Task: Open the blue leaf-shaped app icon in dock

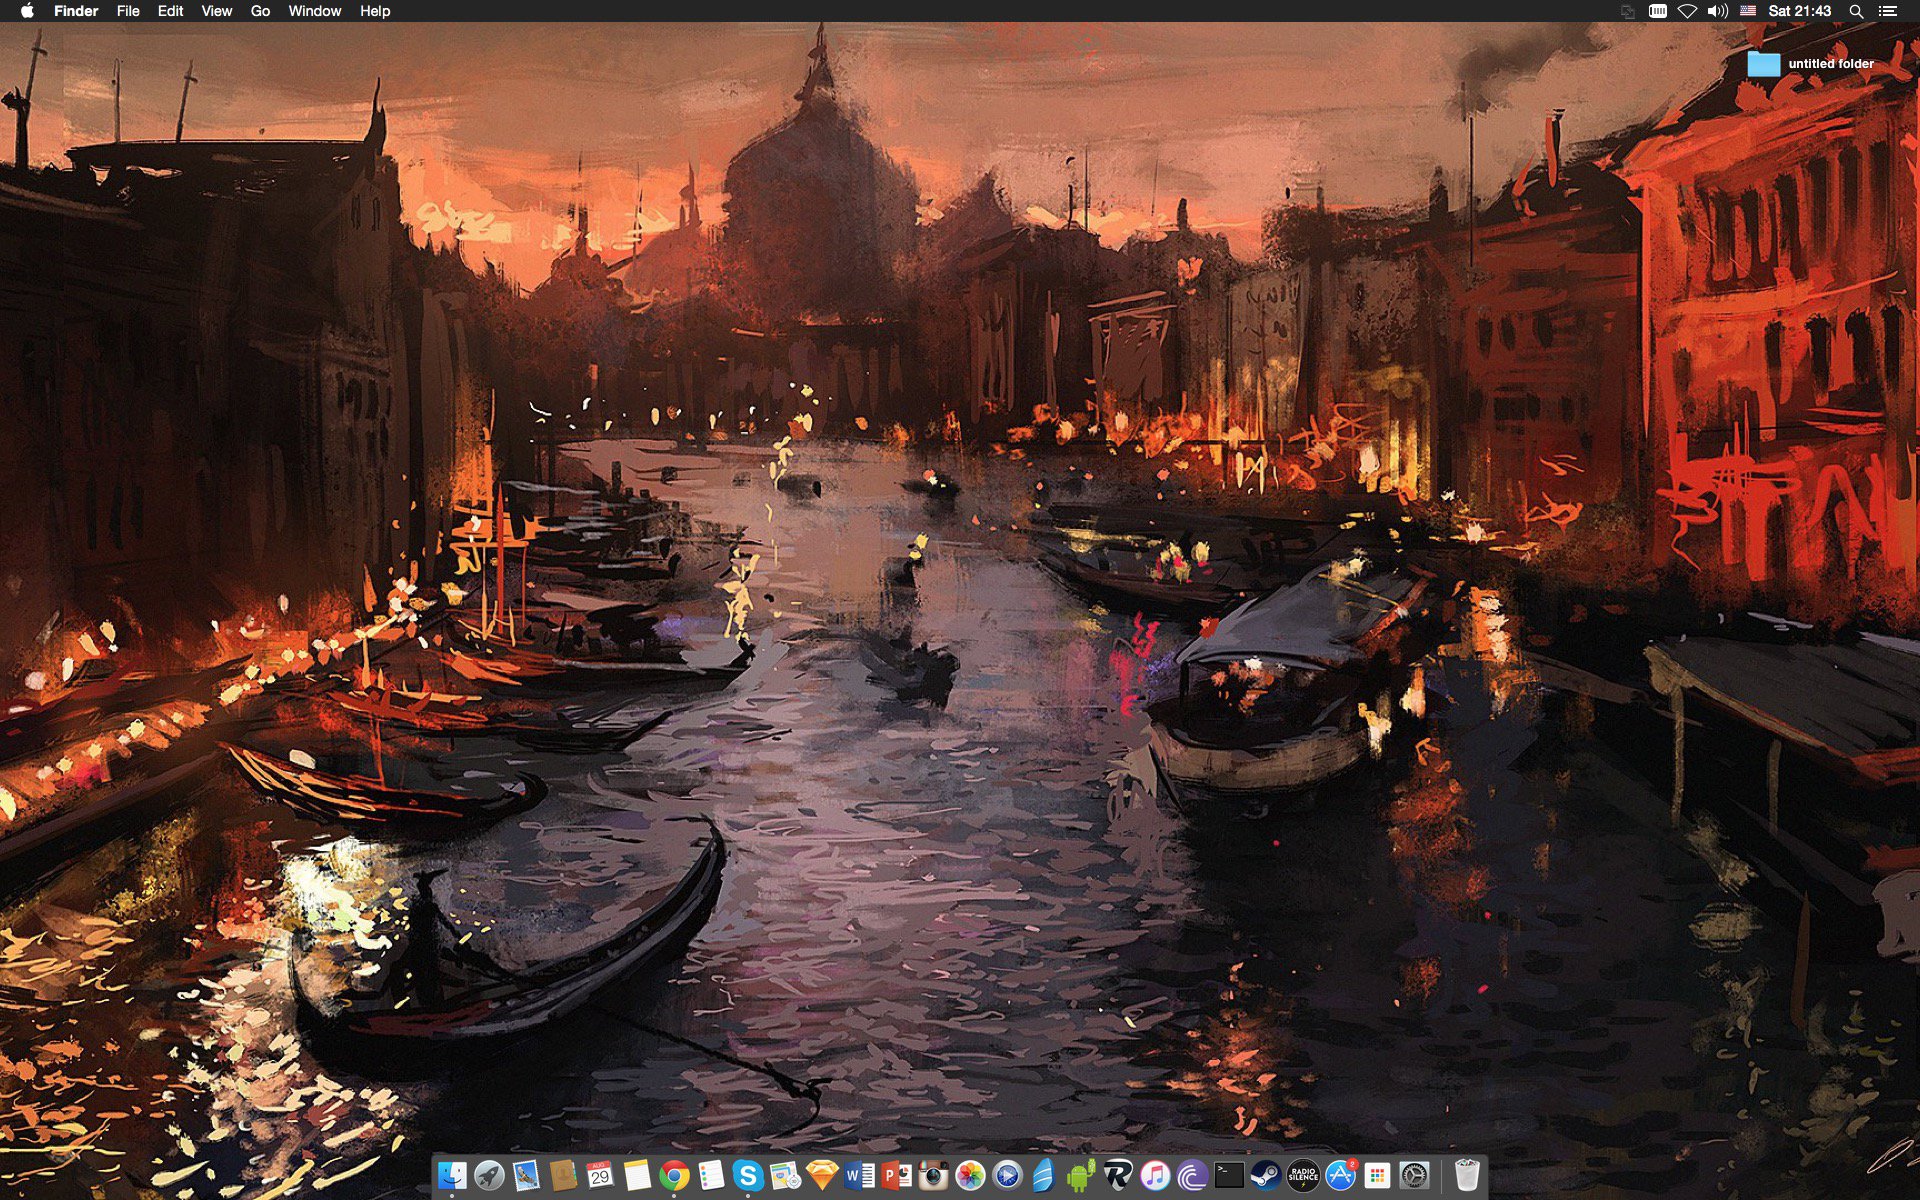Action: 1044,1176
